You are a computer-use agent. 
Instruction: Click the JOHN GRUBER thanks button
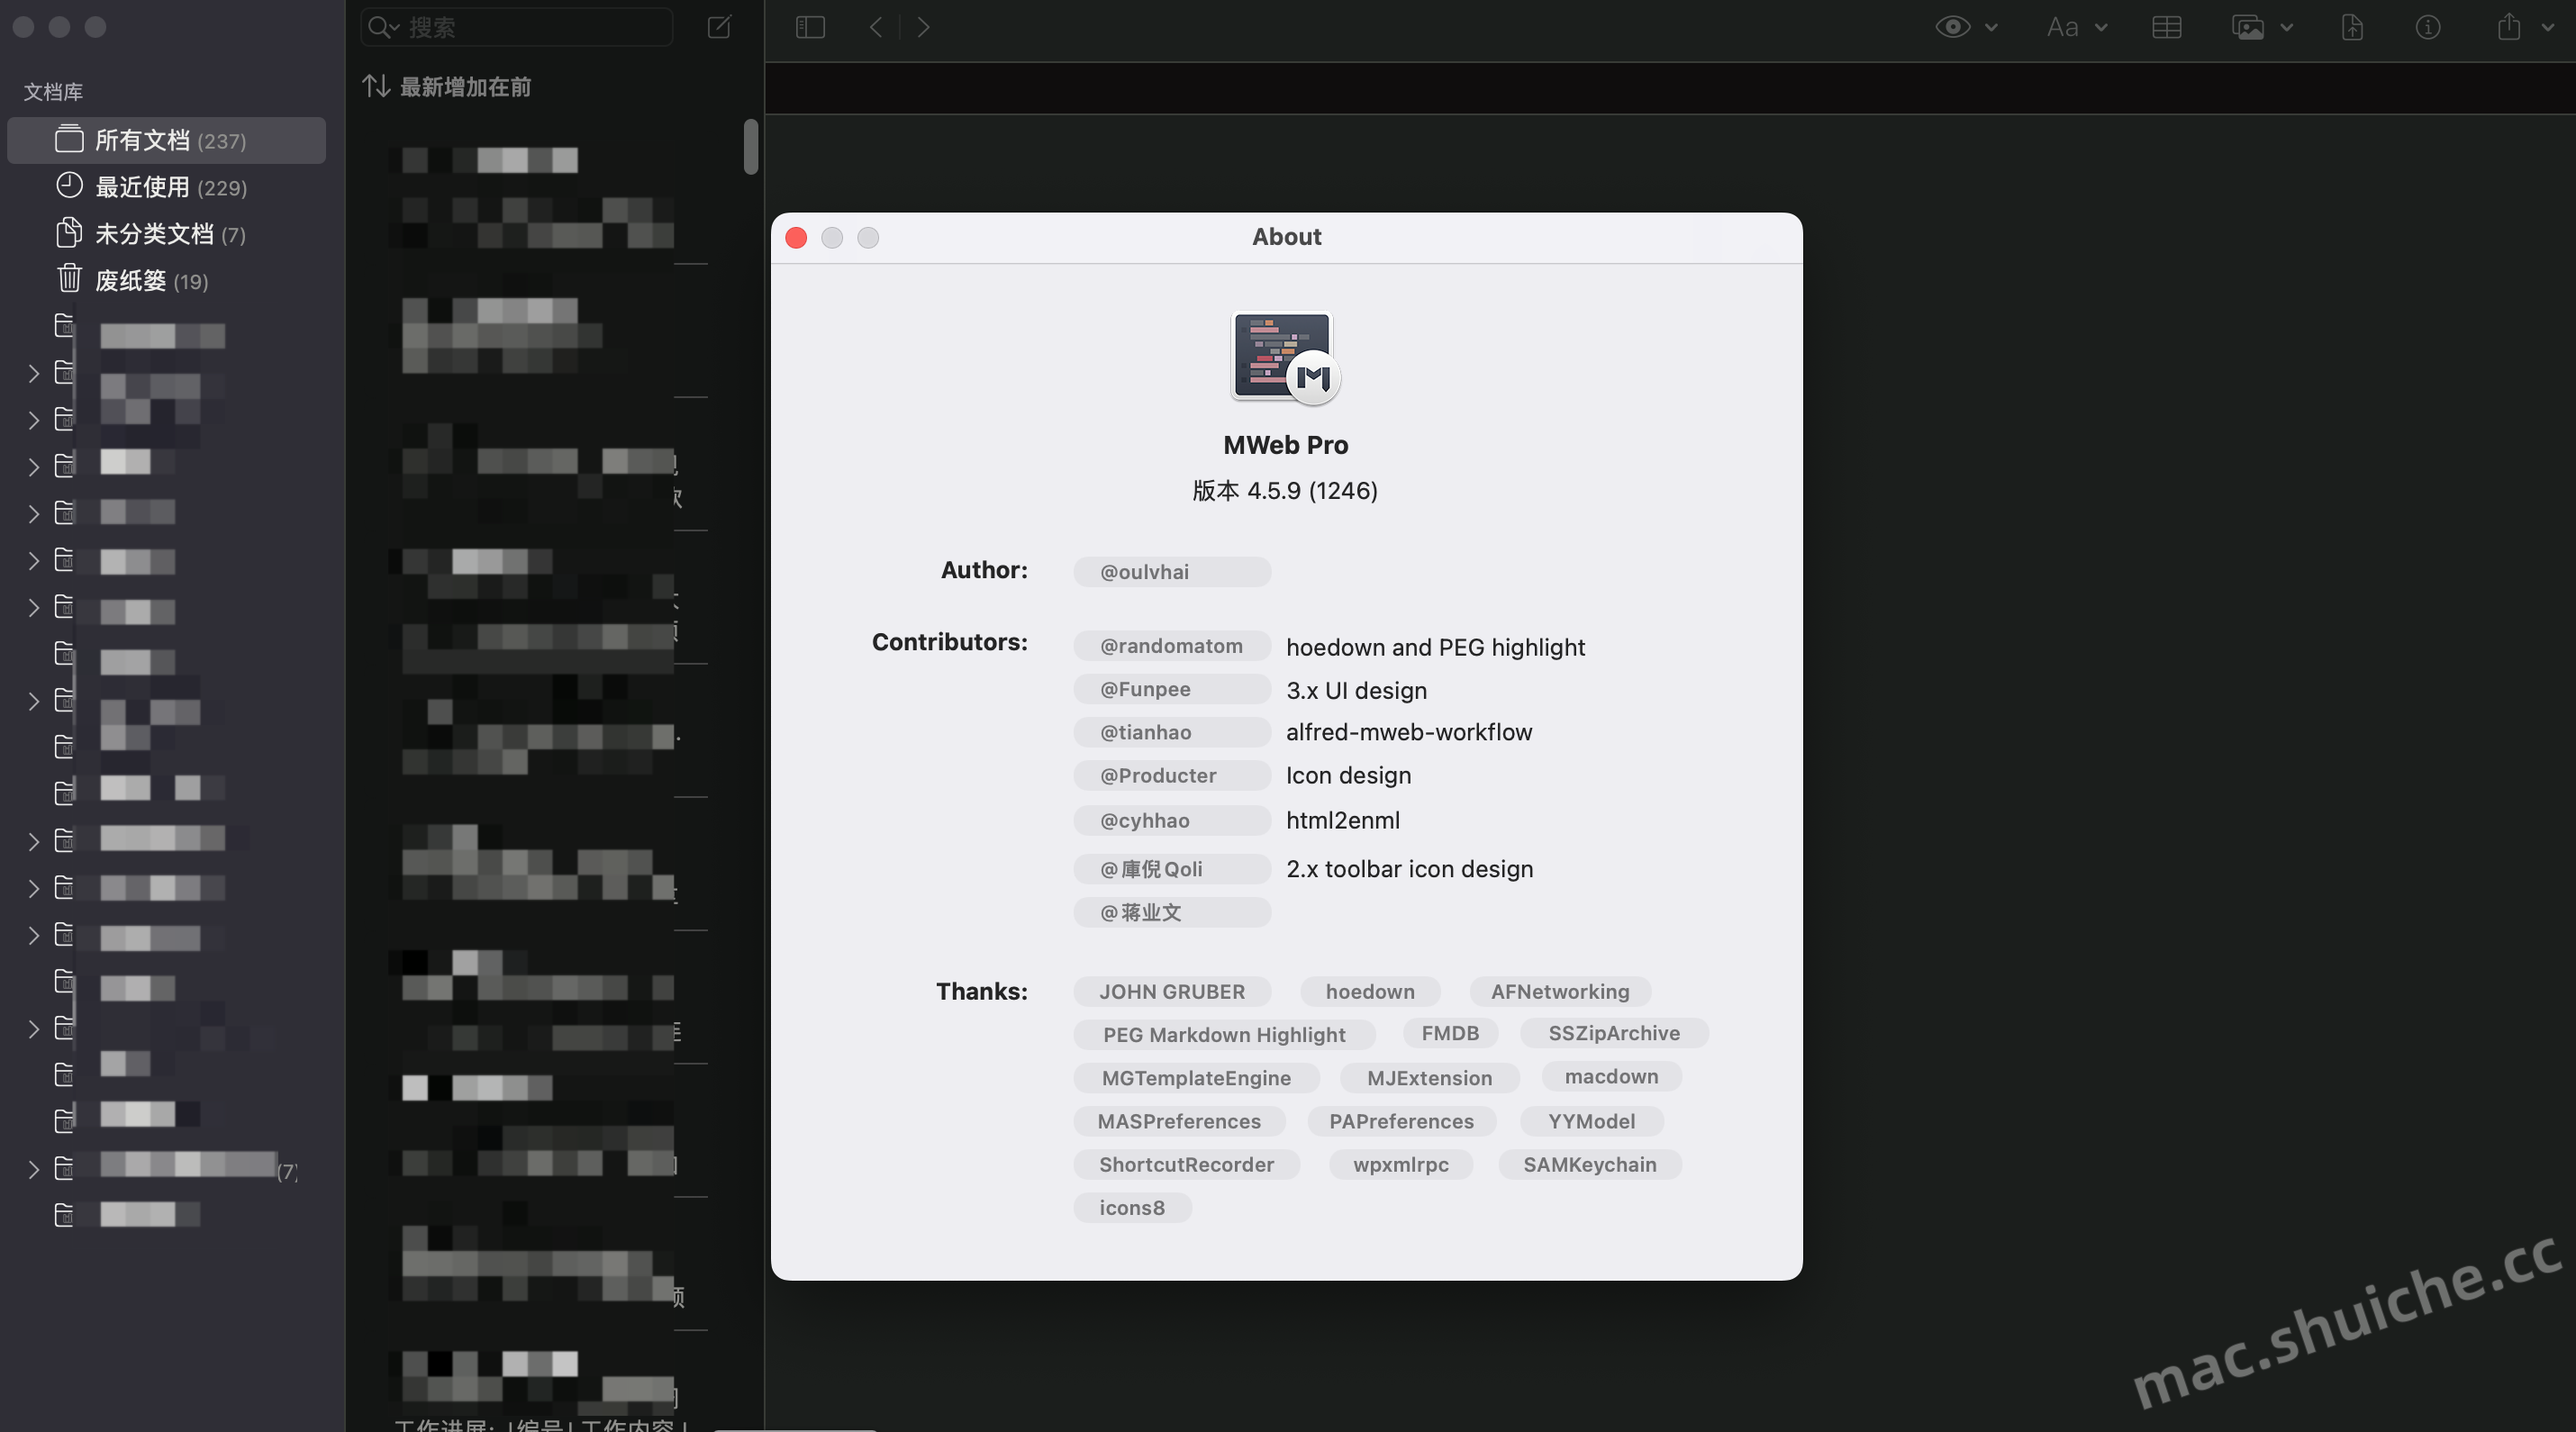point(1172,991)
